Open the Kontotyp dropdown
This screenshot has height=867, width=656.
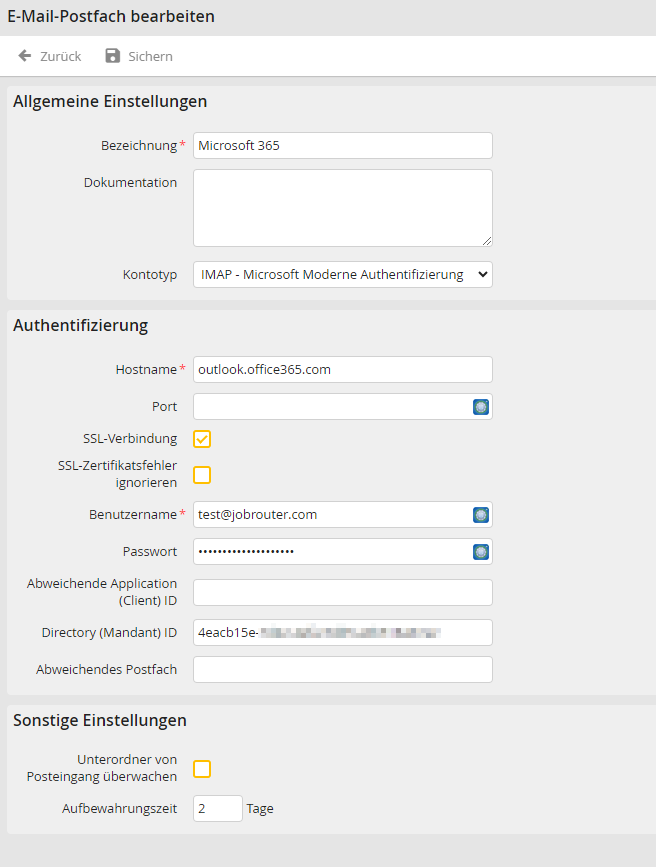(342, 274)
